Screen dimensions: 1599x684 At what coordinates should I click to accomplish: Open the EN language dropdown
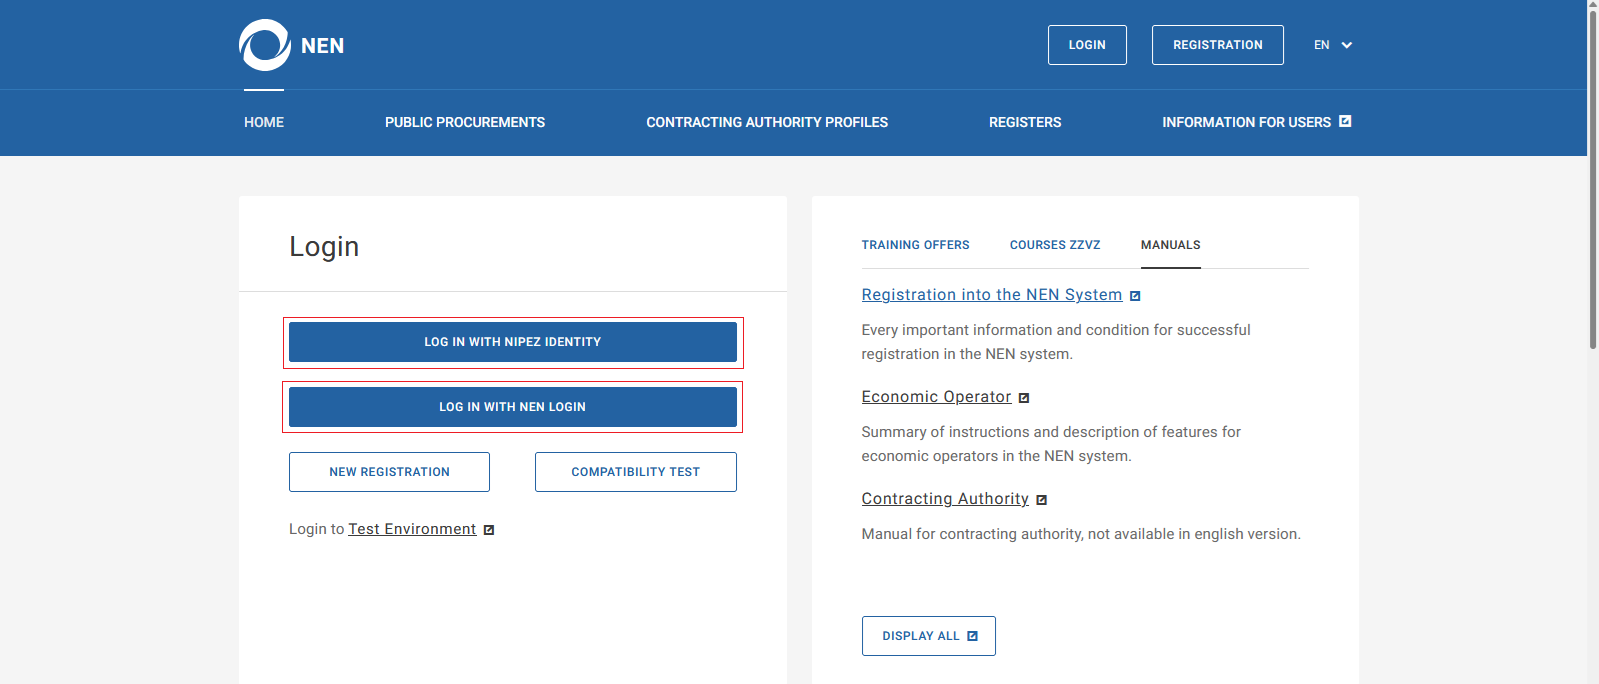(x=1333, y=45)
